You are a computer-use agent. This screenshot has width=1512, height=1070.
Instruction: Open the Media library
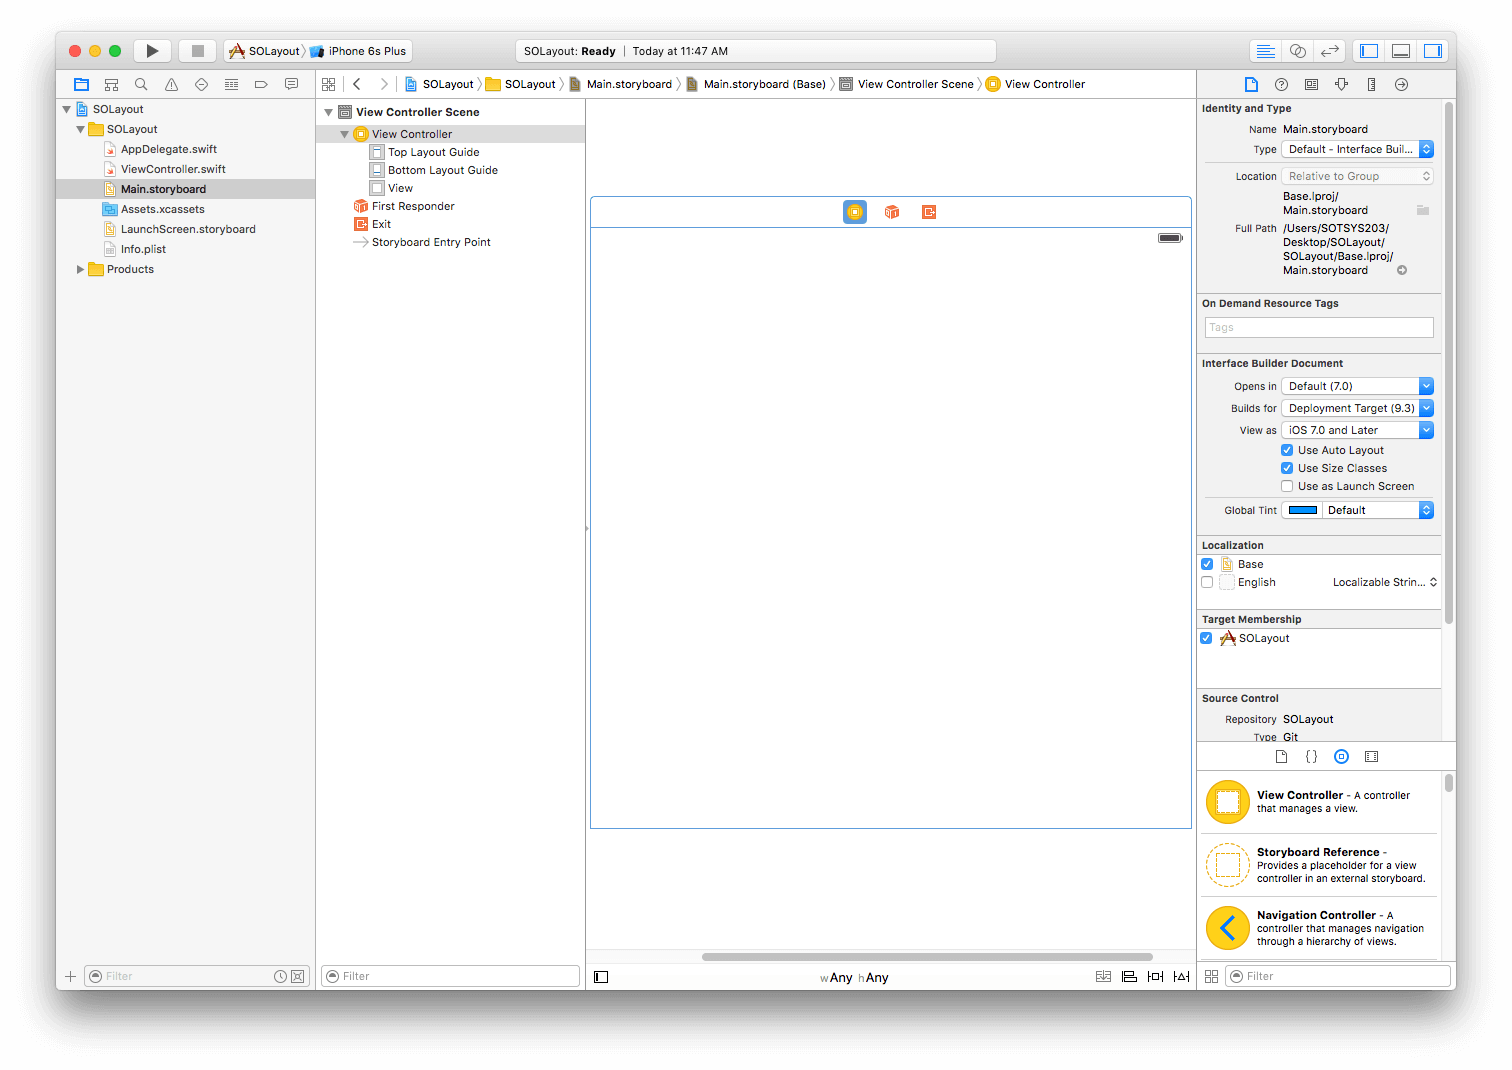[1371, 757]
